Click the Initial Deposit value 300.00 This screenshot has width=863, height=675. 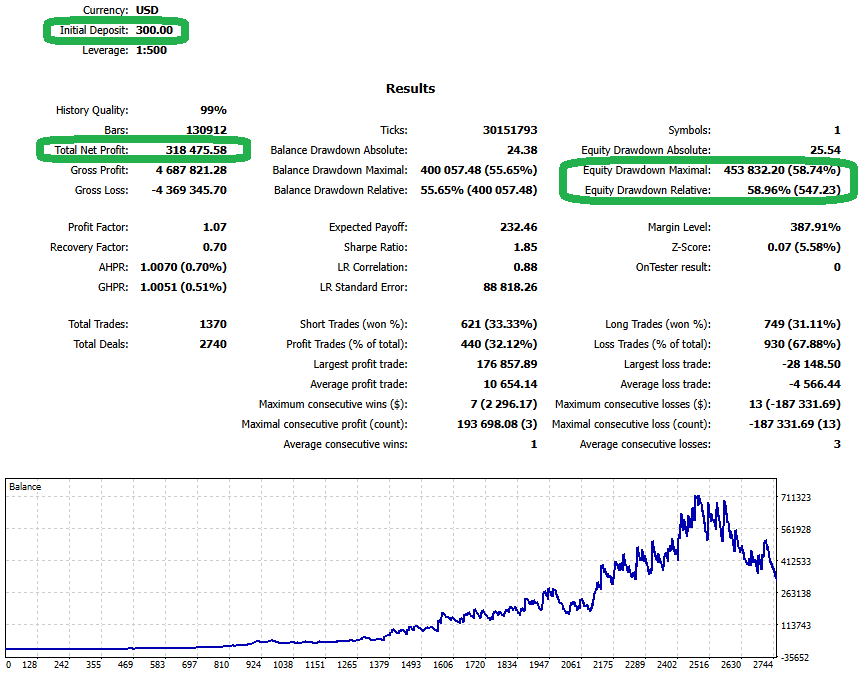pyautogui.click(x=154, y=30)
